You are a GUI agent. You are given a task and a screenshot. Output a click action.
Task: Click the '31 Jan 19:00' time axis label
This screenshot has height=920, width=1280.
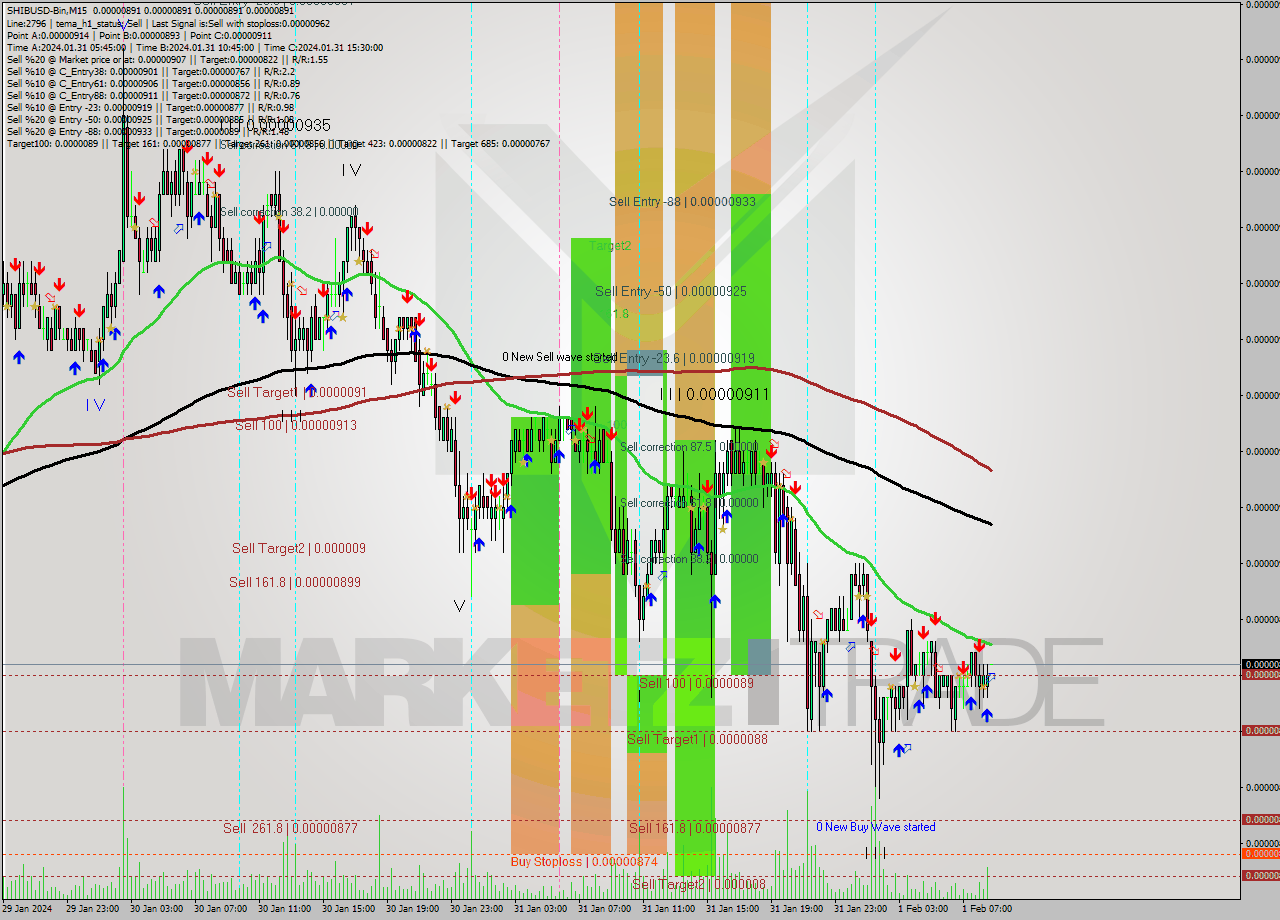click(x=796, y=909)
